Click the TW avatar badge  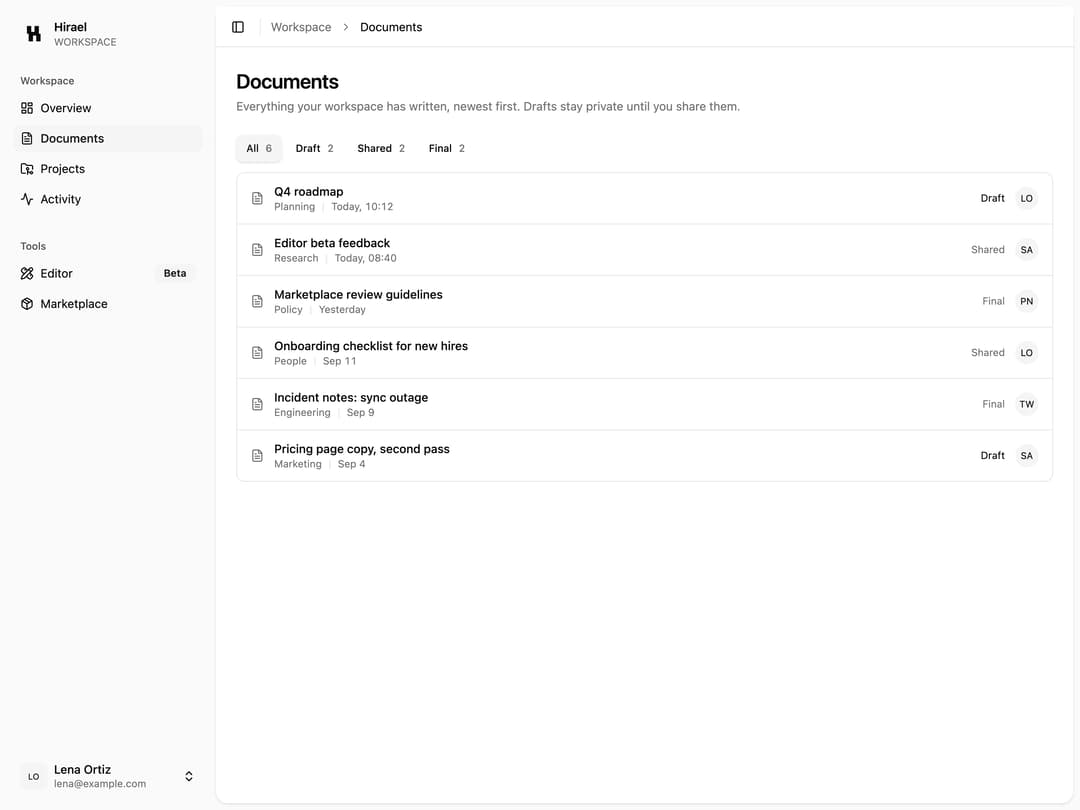[1026, 404]
